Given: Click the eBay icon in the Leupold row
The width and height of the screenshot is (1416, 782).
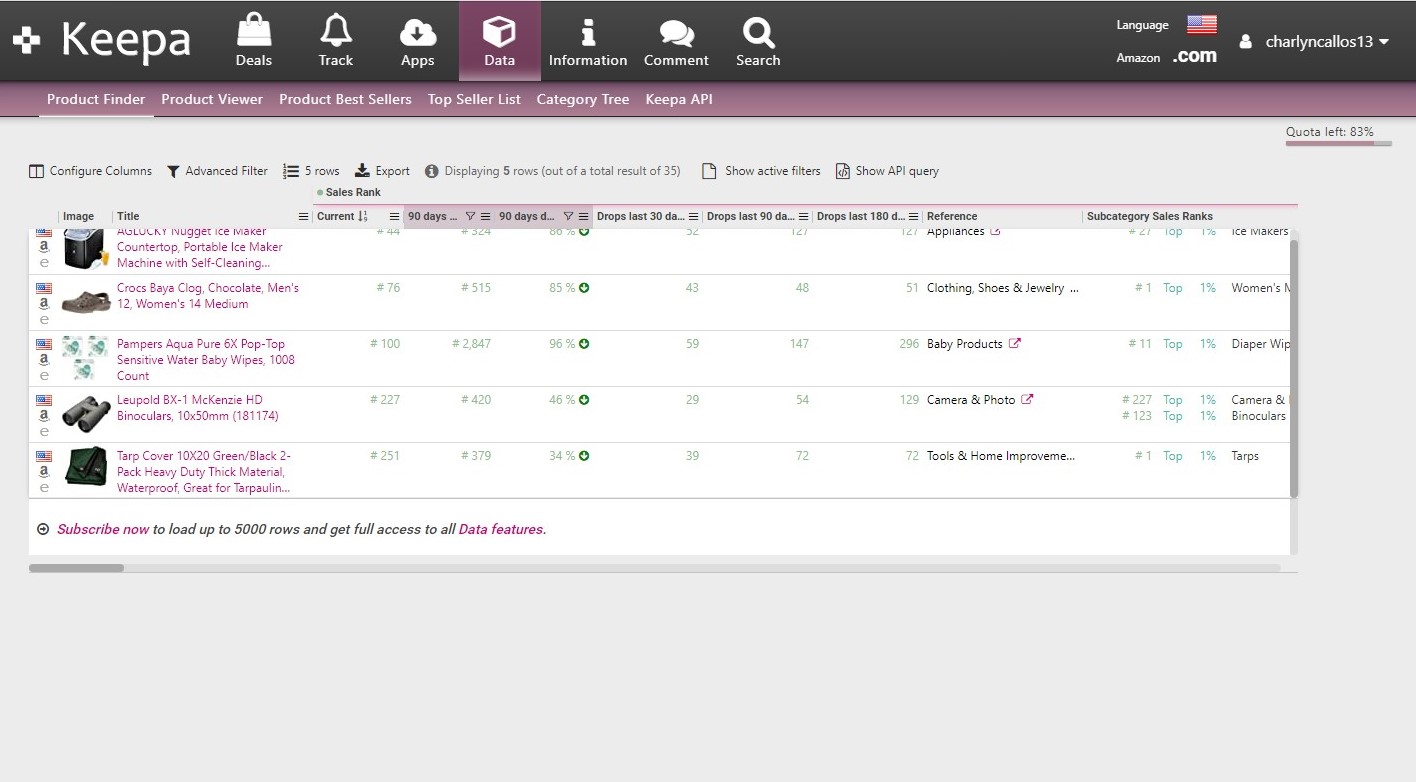Looking at the screenshot, I should pyautogui.click(x=44, y=432).
